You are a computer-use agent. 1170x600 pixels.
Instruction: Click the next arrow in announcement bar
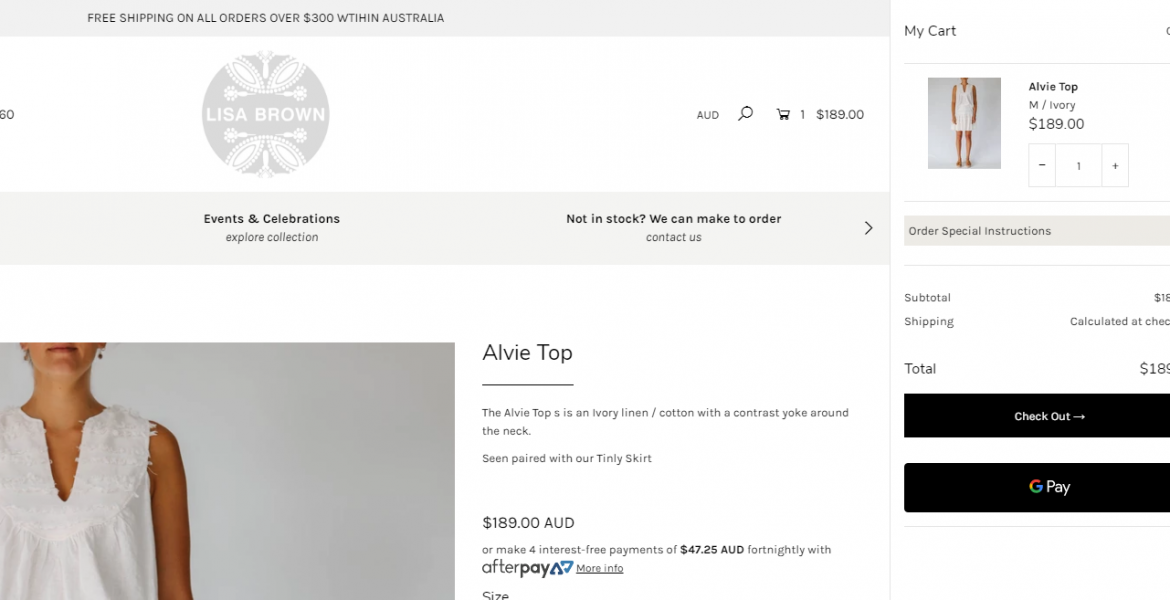(x=868, y=228)
